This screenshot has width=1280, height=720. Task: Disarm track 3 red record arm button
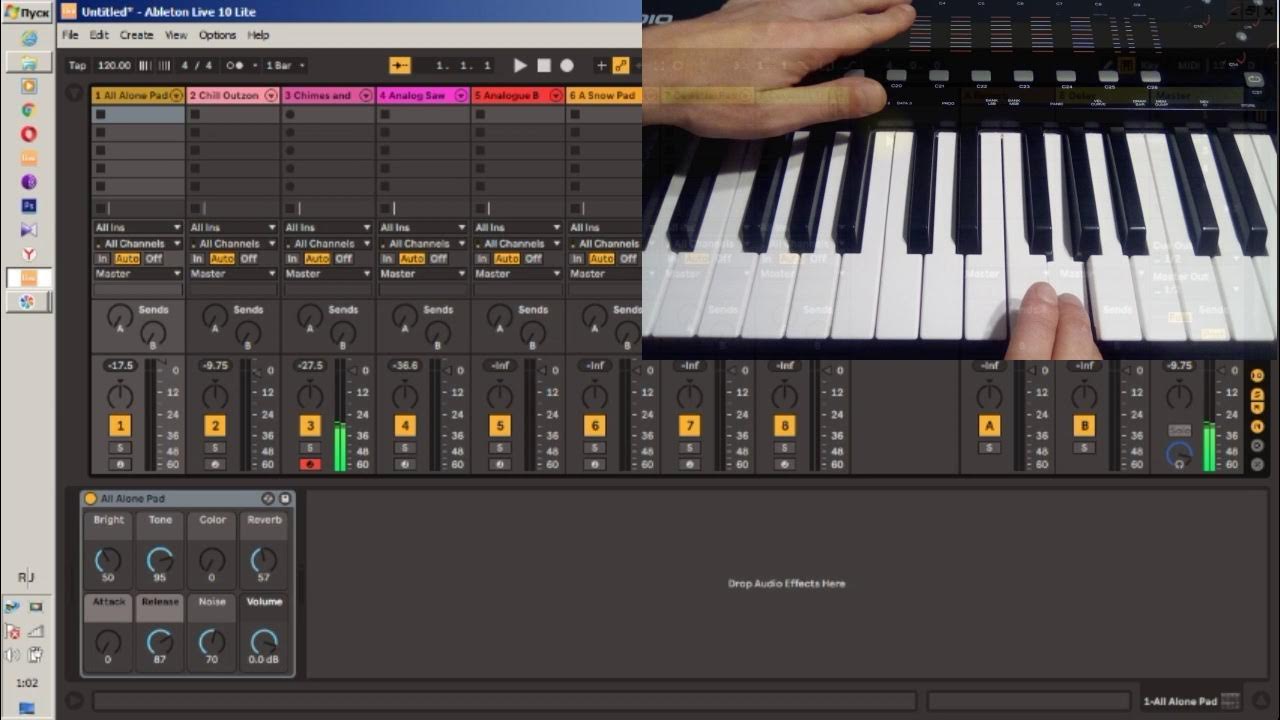click(310, 464)
